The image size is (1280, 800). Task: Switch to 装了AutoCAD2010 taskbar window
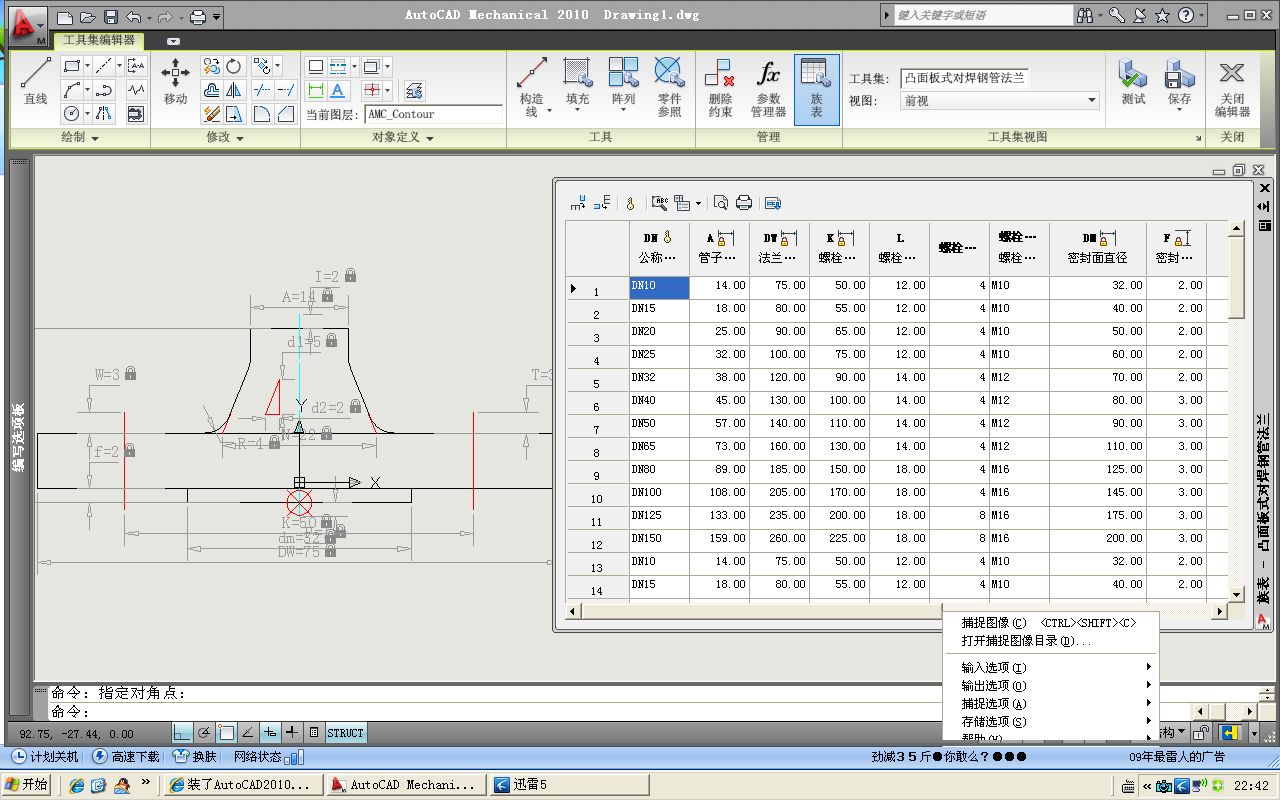(x=243, y=785)
